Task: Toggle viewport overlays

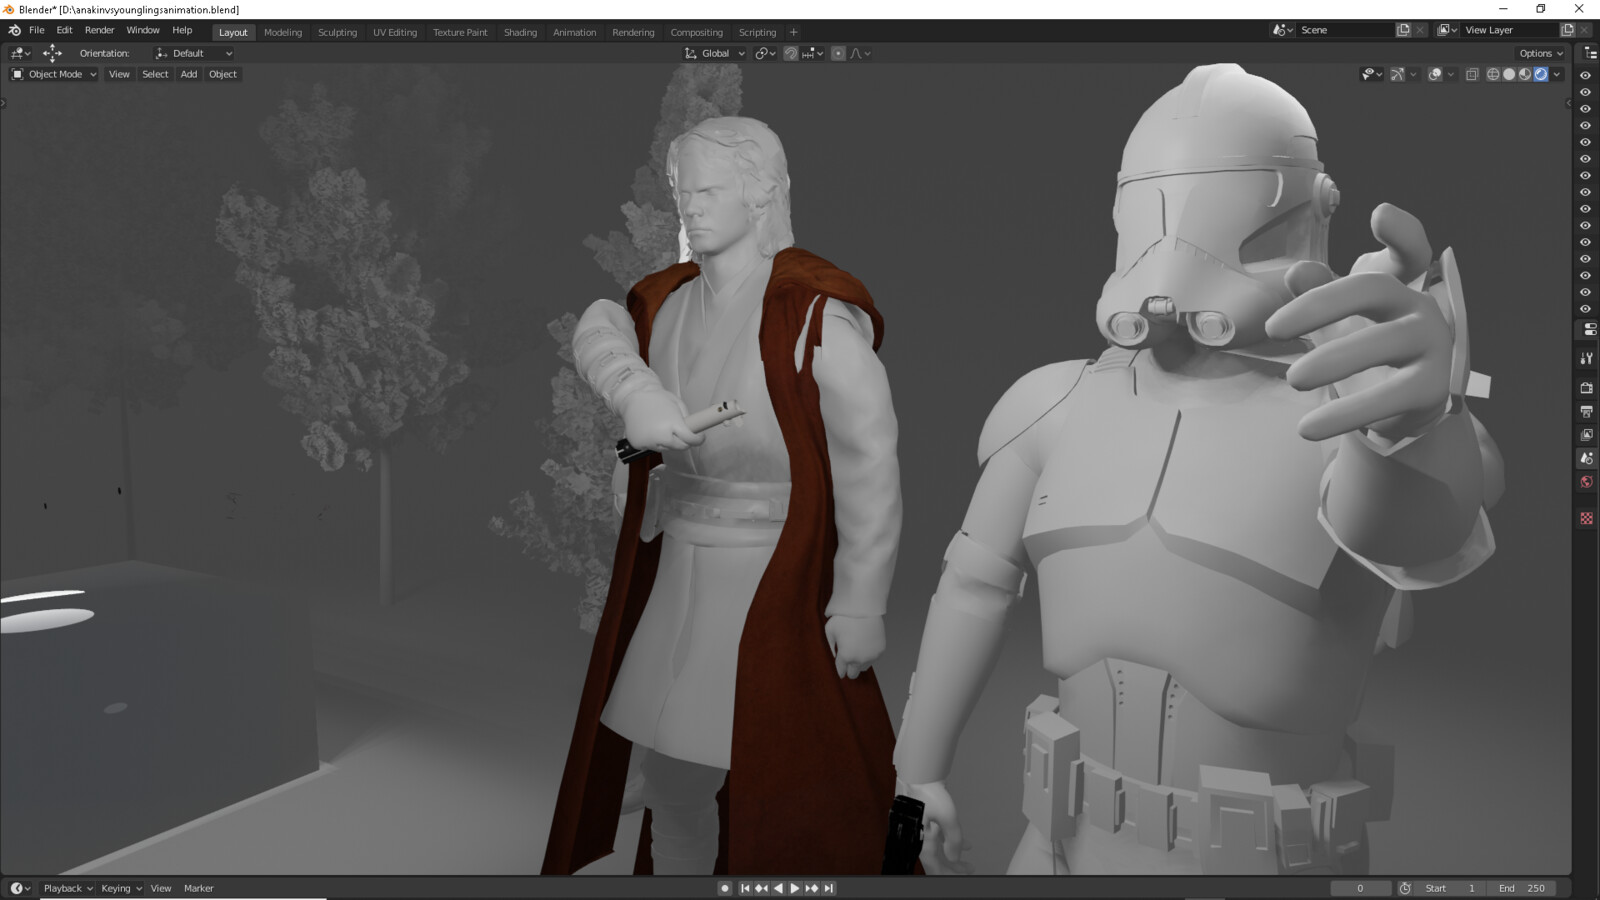Action: [x=1435, y=74]
